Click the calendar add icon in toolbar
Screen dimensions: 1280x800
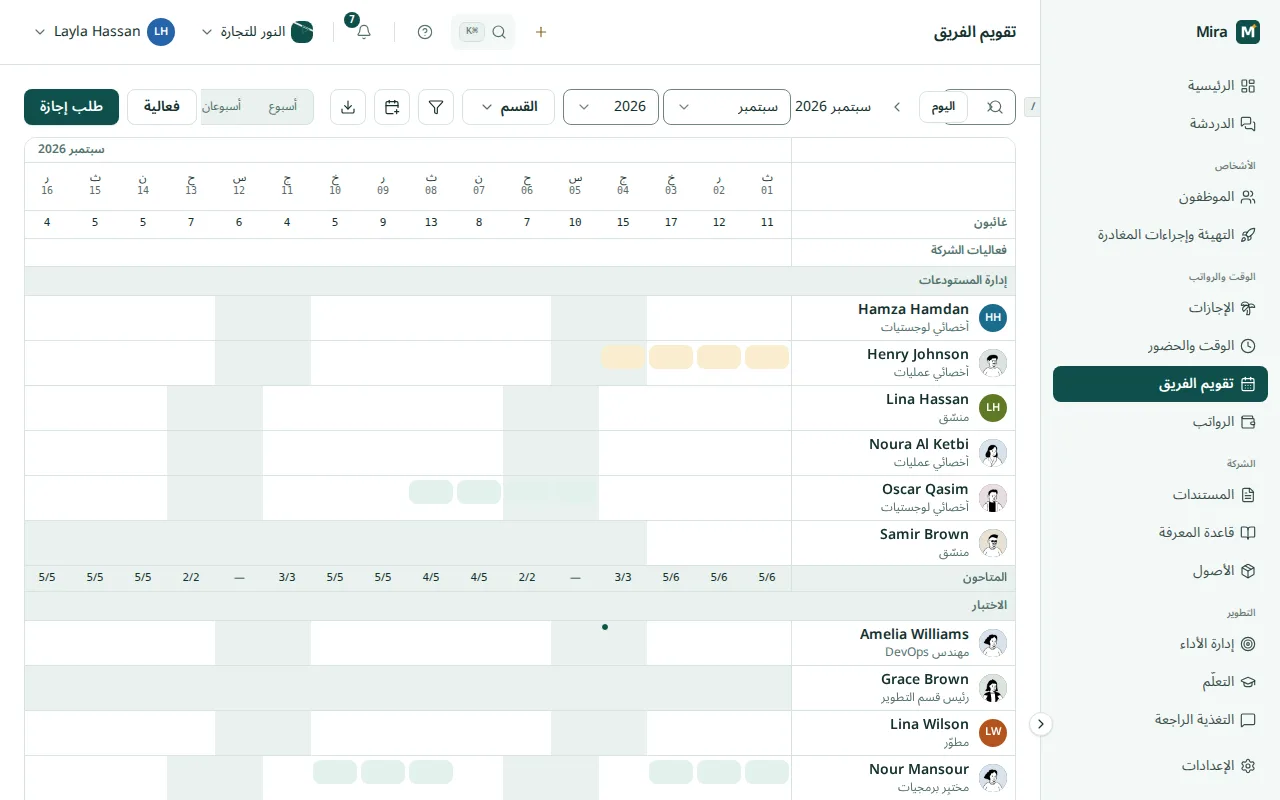click(392, 107)
